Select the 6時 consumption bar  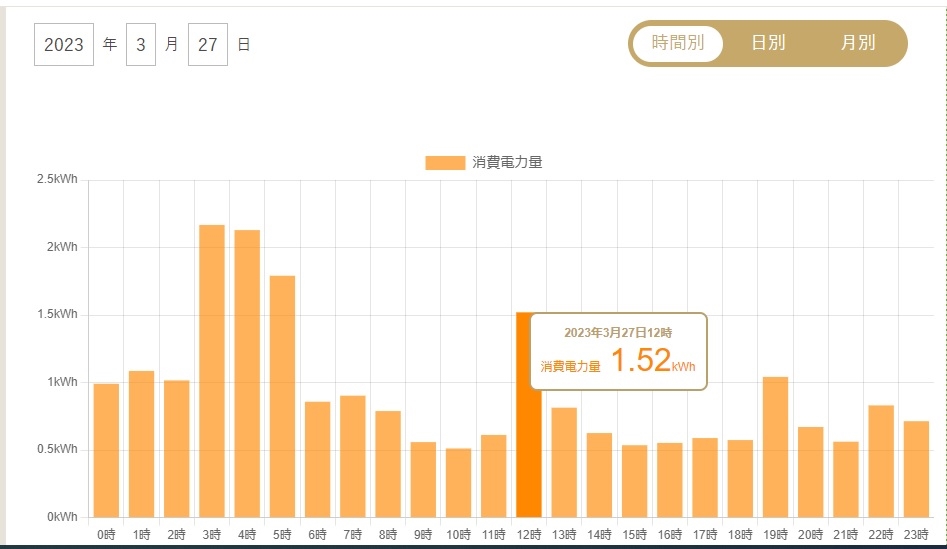pyautogui.click(x=317, y=459)
